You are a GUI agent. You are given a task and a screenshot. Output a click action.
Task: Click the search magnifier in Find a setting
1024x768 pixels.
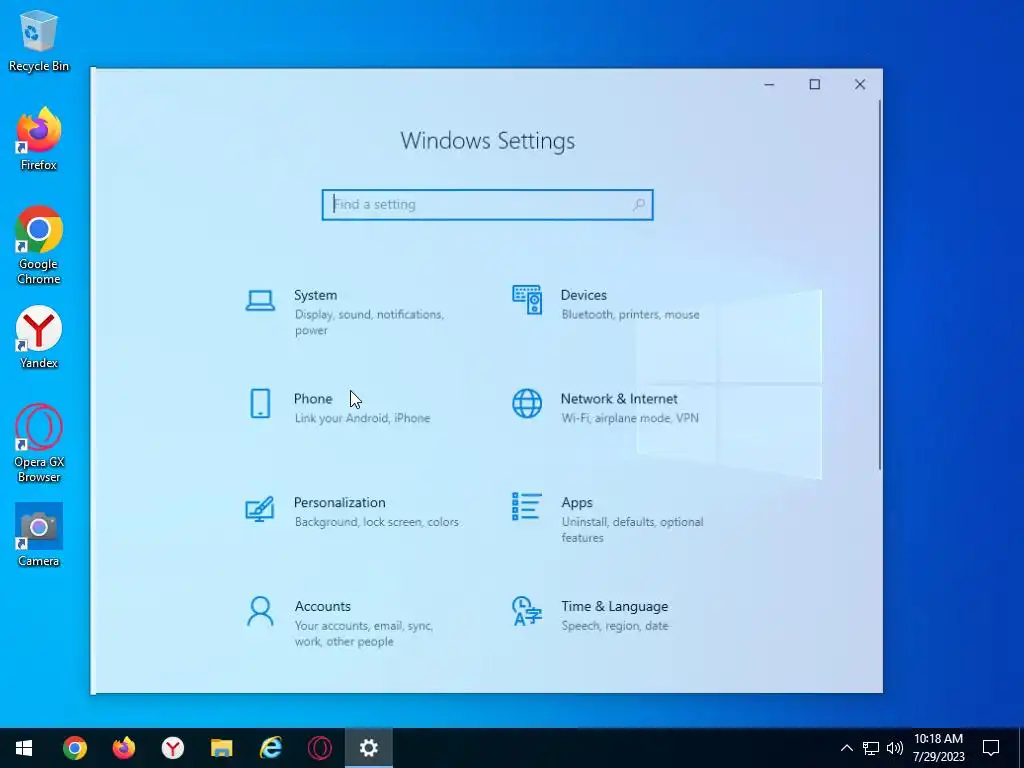click(x=639, y=204)
